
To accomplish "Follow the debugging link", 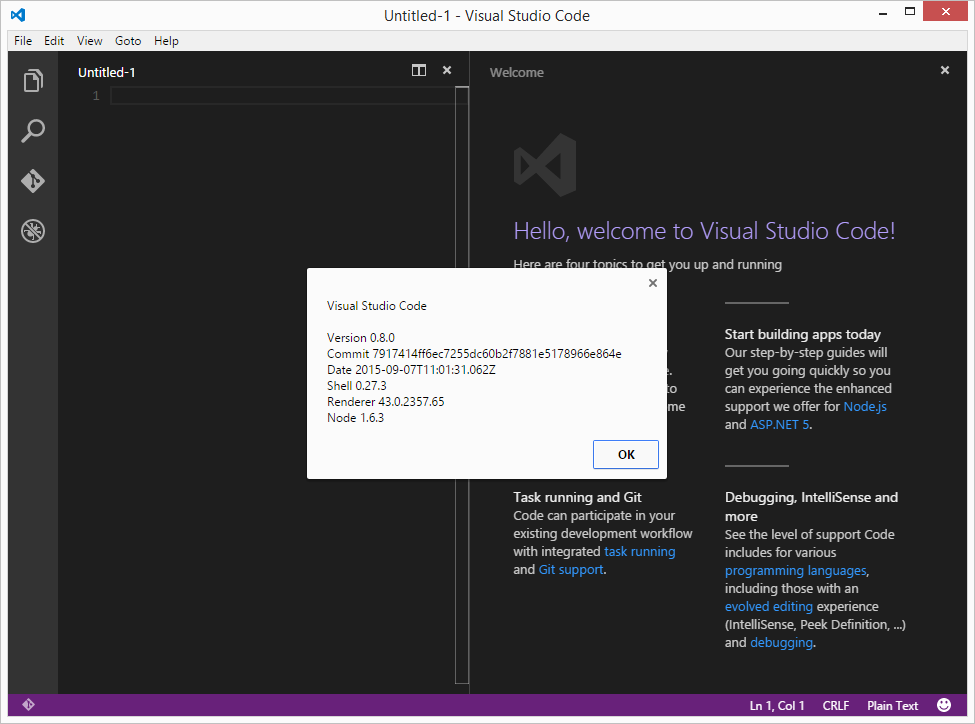I will (x=781, y=642).
